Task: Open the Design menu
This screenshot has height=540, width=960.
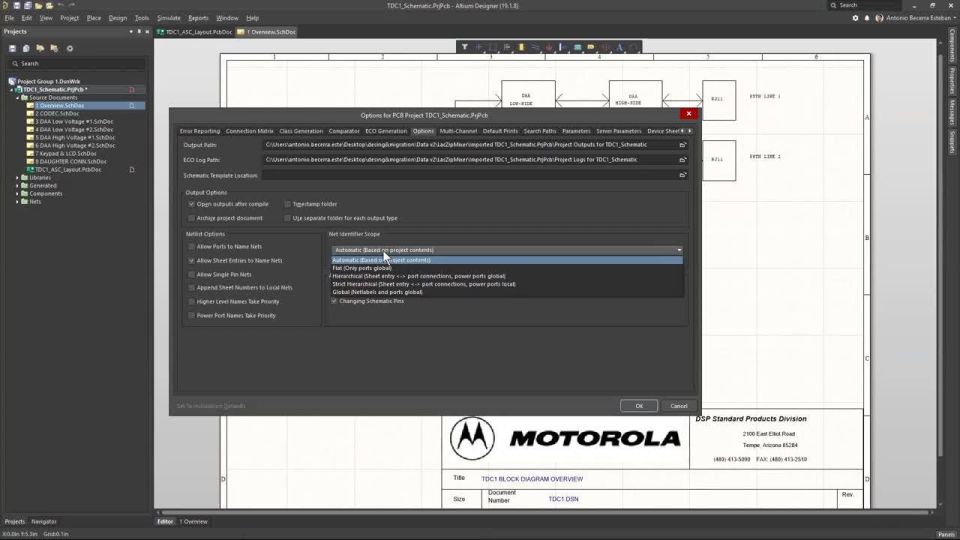Action: (x=118, y=18)
